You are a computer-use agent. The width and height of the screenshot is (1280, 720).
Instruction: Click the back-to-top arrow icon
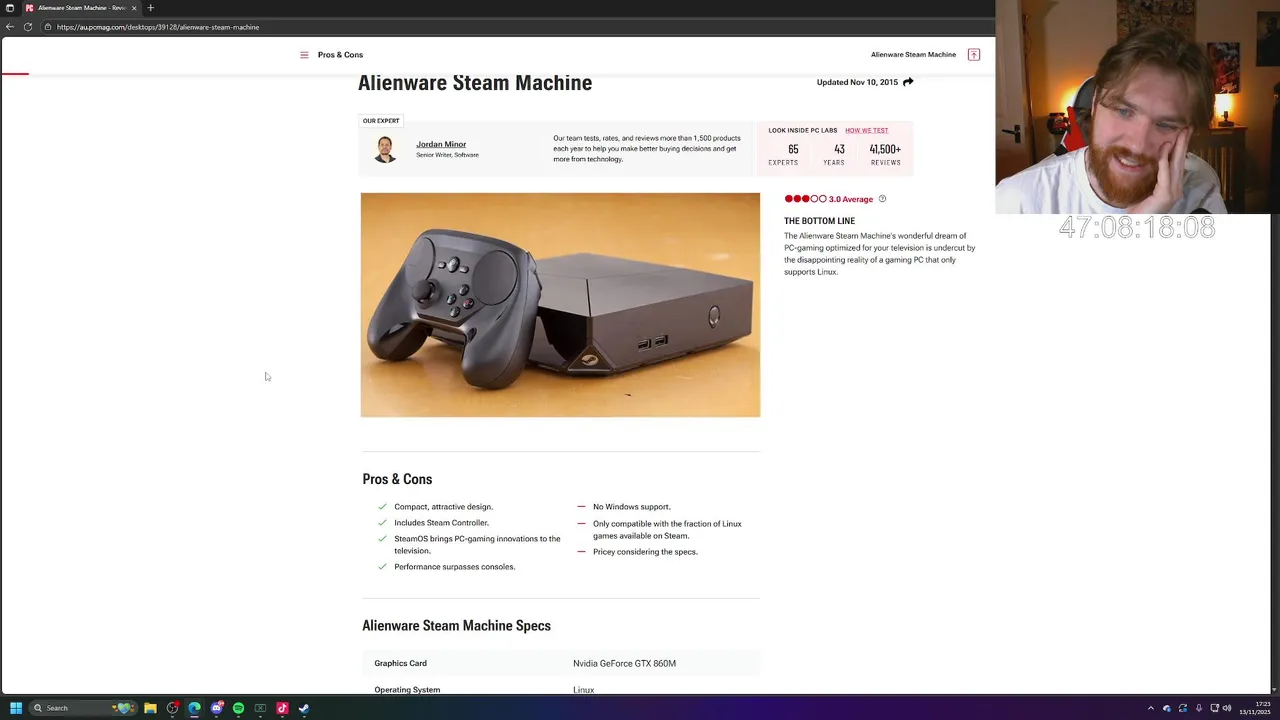(x=974, y=55)
